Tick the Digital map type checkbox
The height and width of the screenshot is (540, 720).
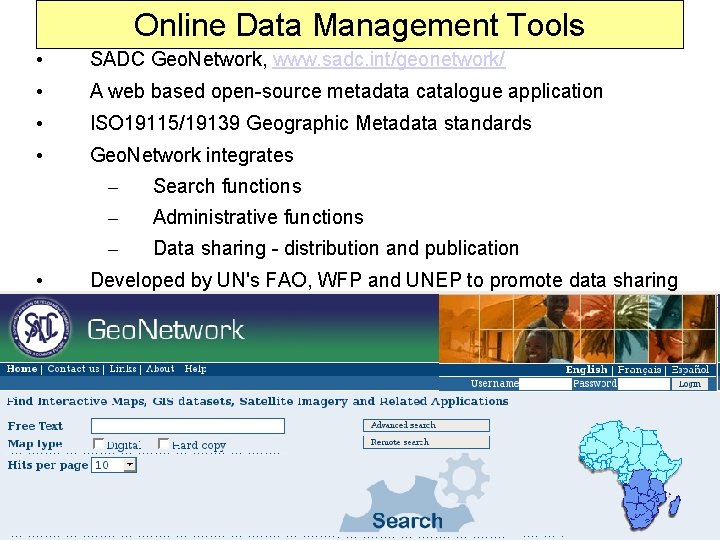tap(98, 444)
